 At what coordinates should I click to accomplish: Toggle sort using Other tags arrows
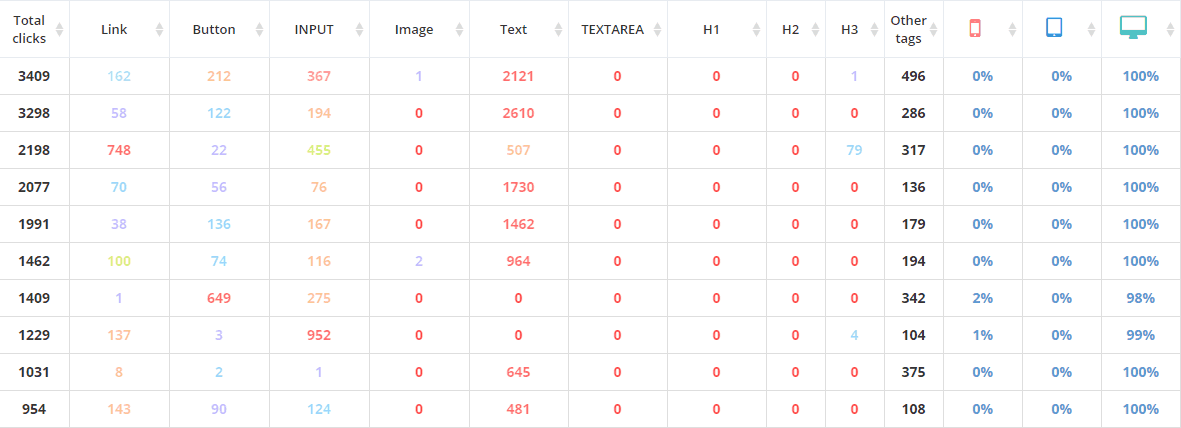click(x=933, y=30)
